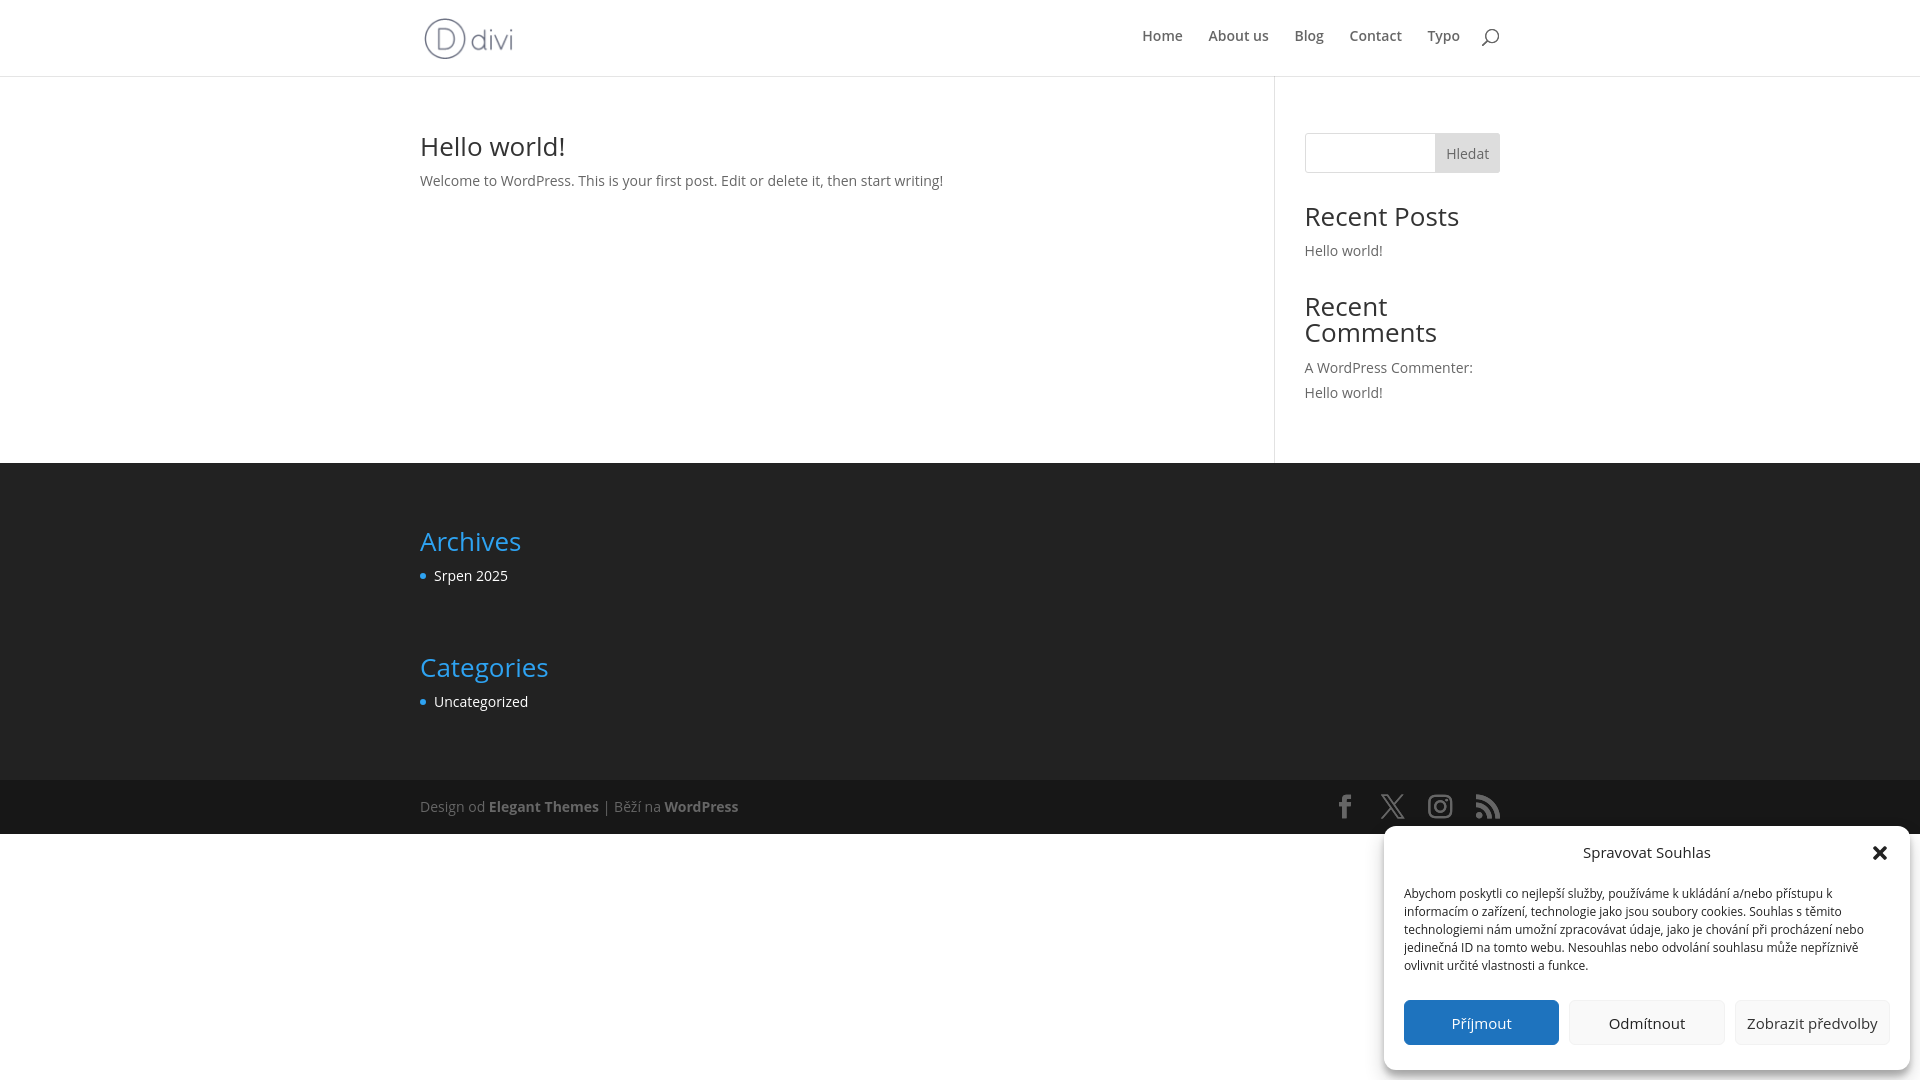Click the Archives footer heading
This screenshot has height=1080, width=1920.
[470, 542]
